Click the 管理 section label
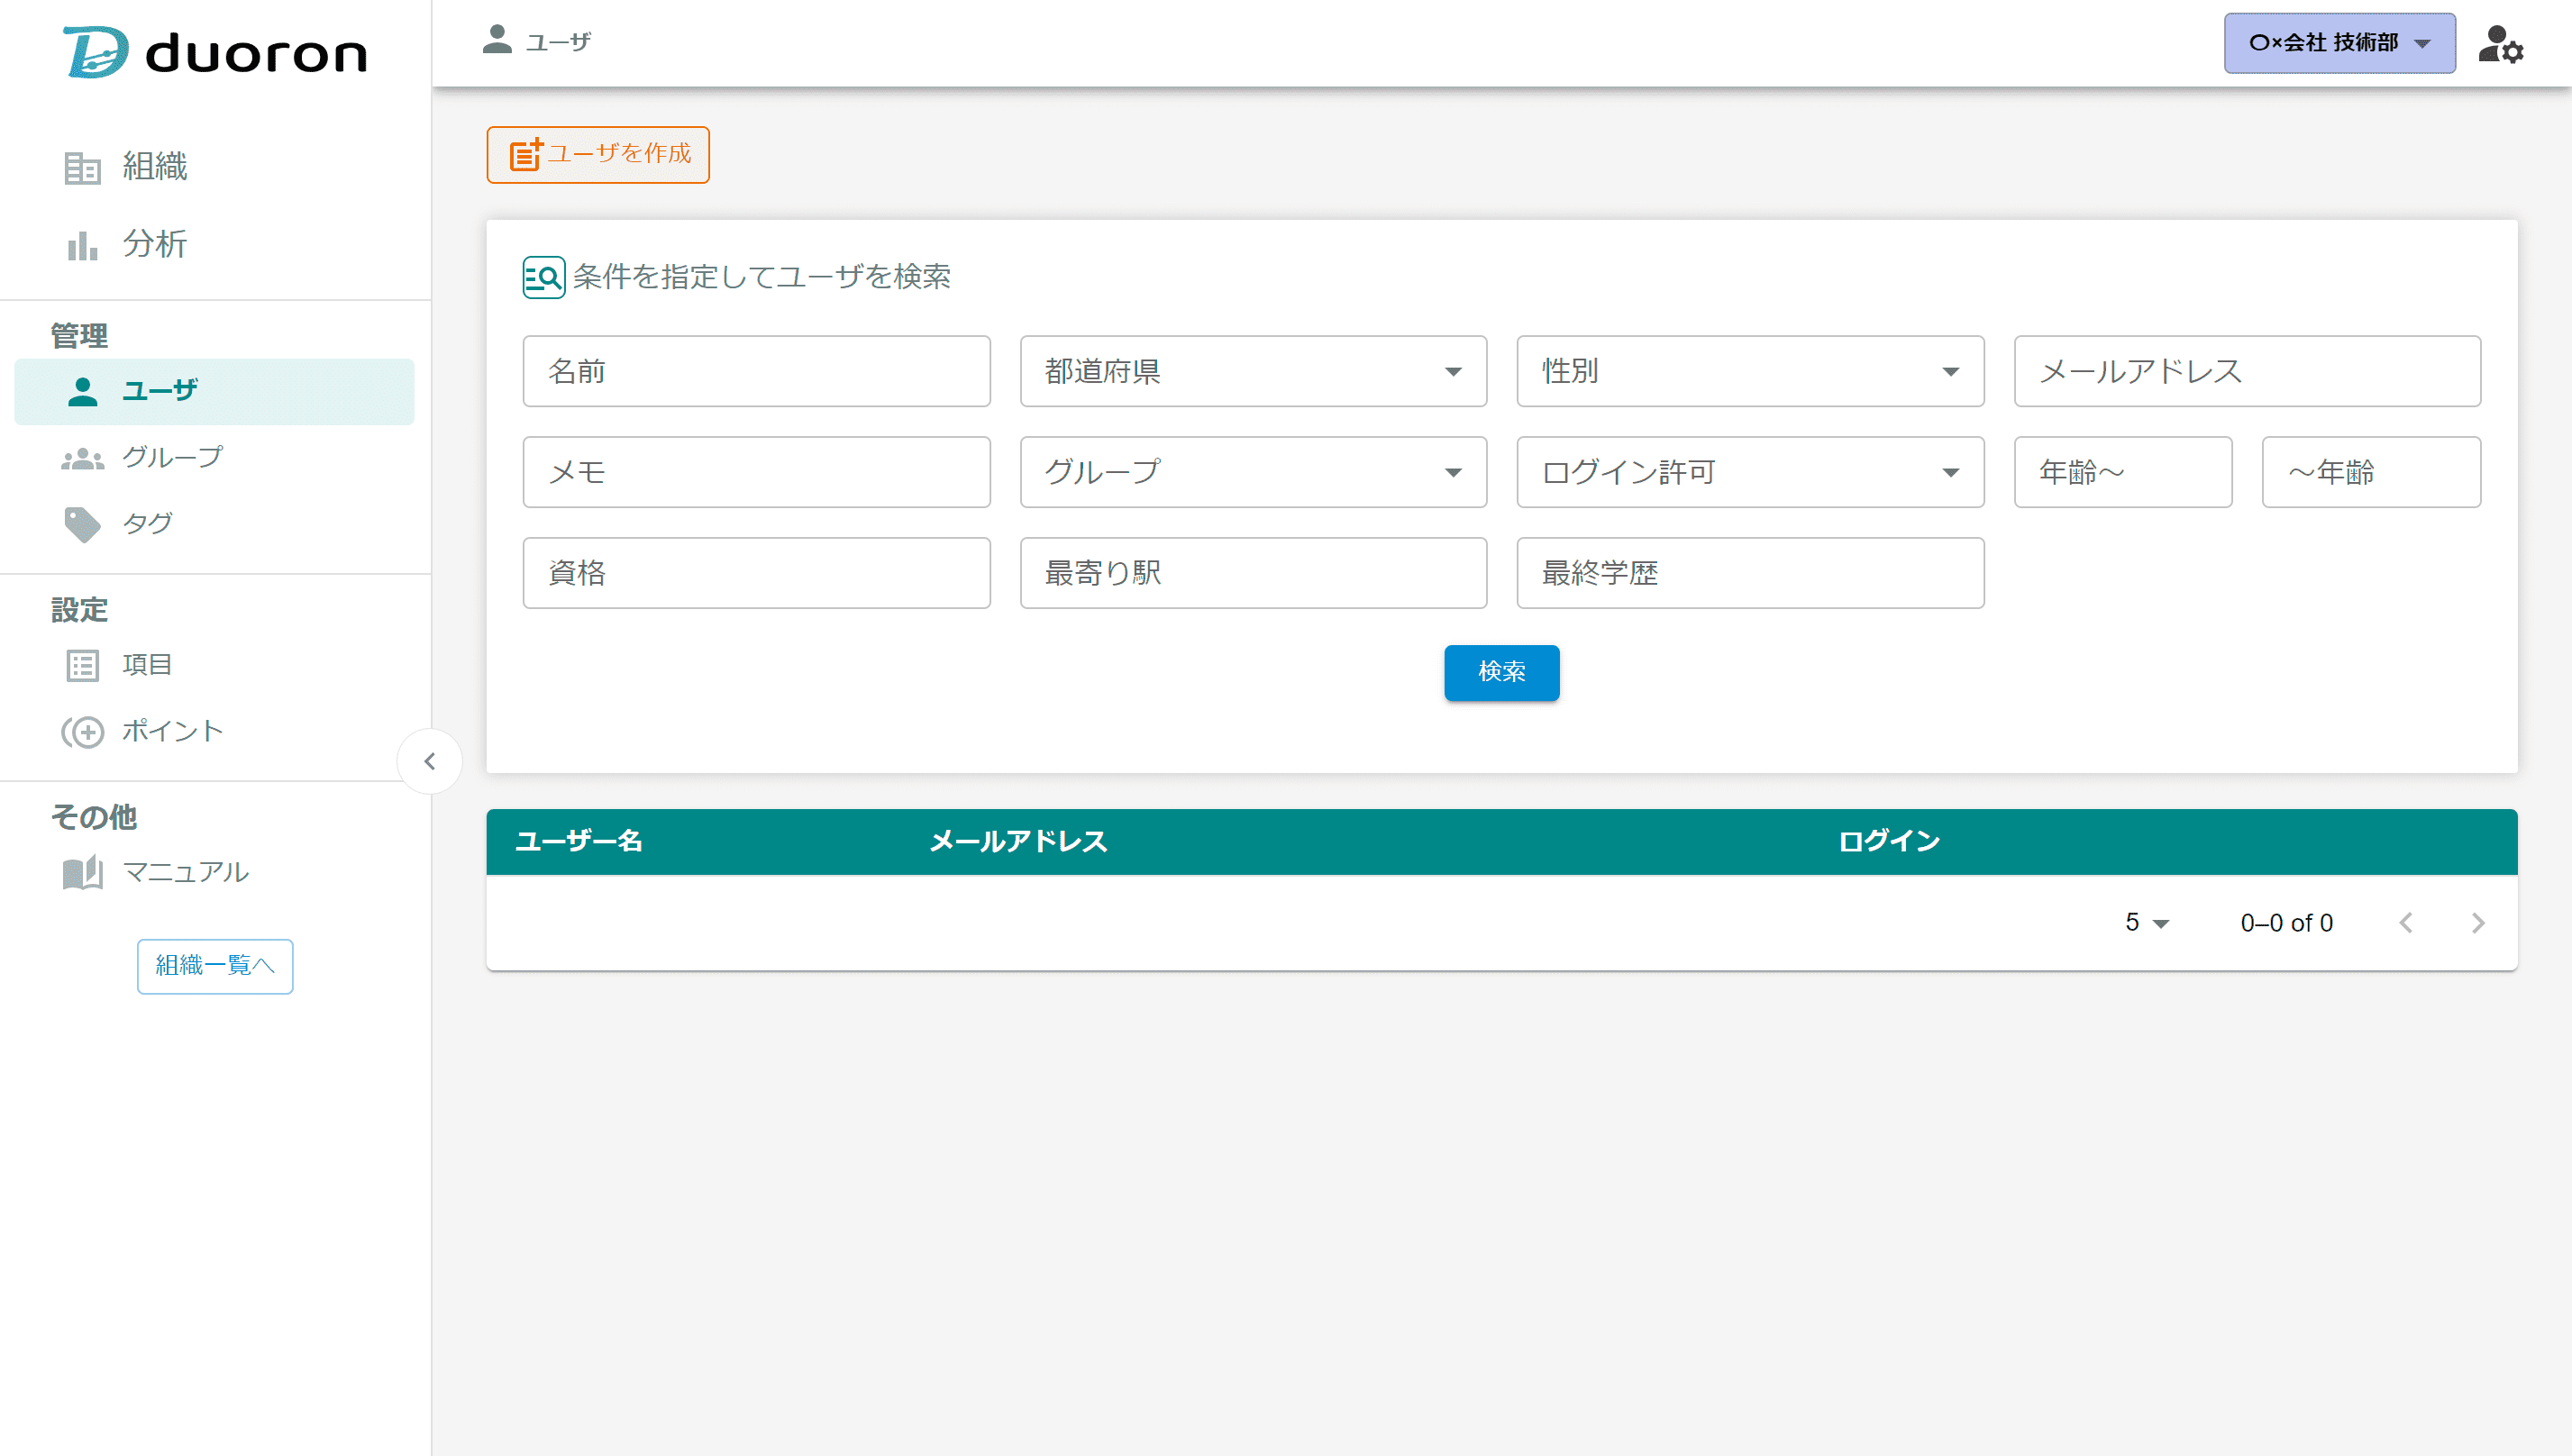This screenshot has width=2572, height=1456. tap(79, 336)
